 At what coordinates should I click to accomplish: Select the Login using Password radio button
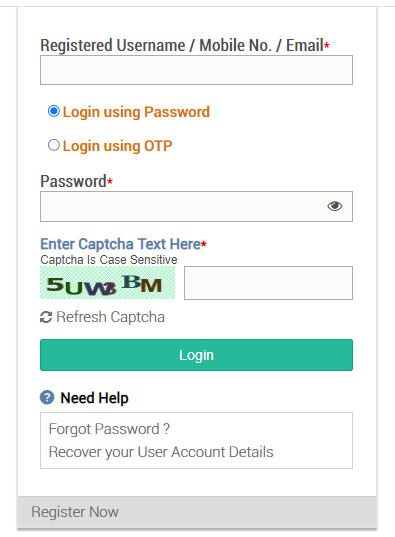tap(54, 111)
